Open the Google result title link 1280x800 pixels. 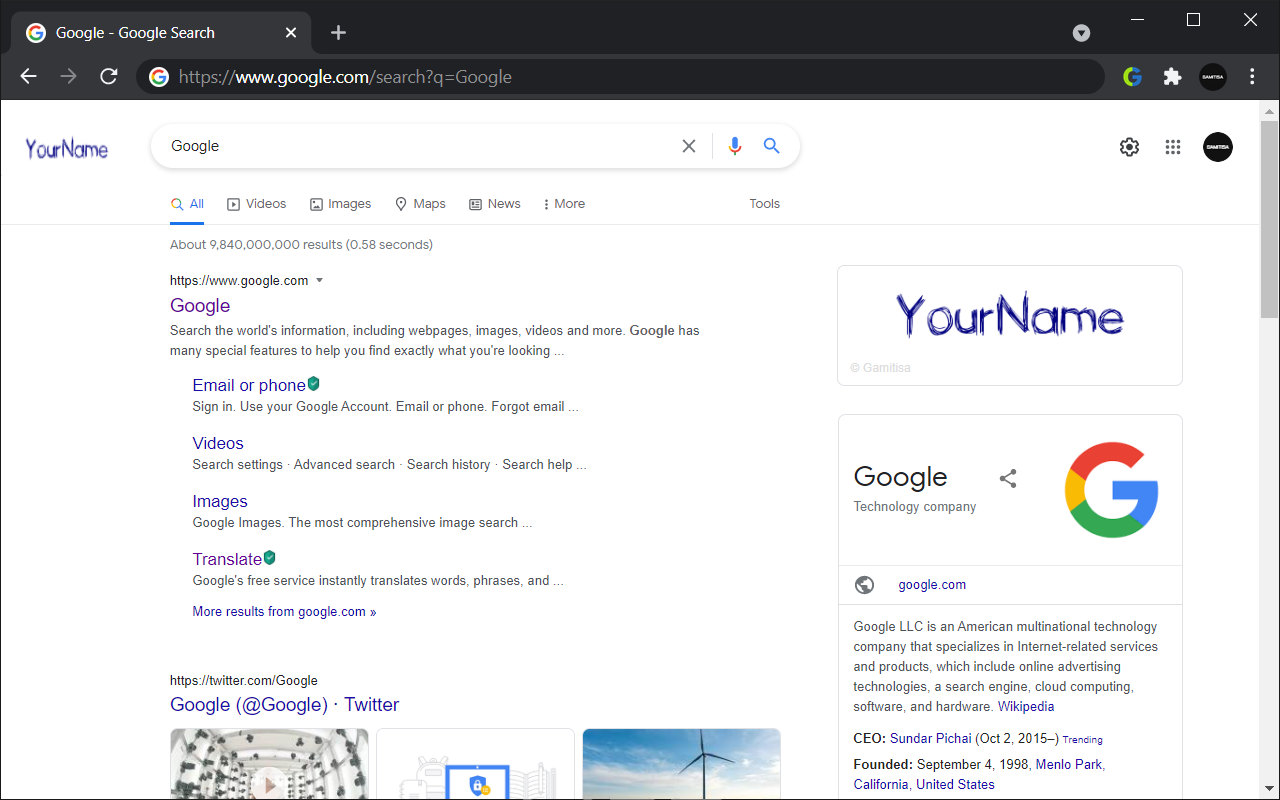[200, 306]
